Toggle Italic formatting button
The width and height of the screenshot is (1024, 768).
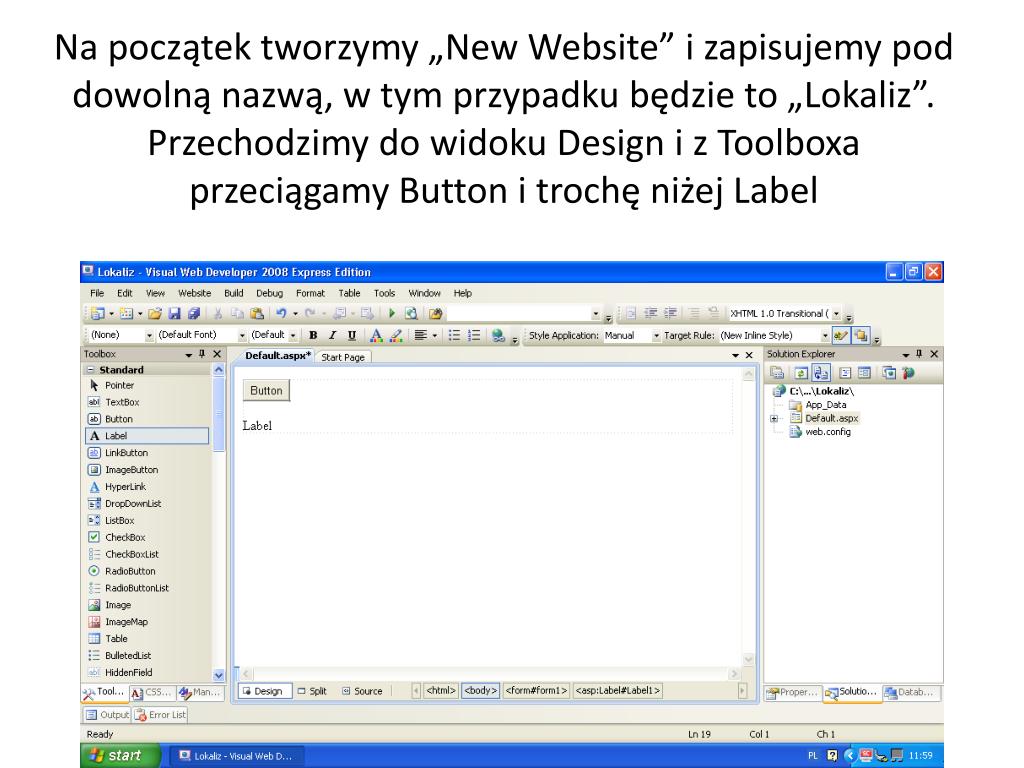click(x=332, y=335)
